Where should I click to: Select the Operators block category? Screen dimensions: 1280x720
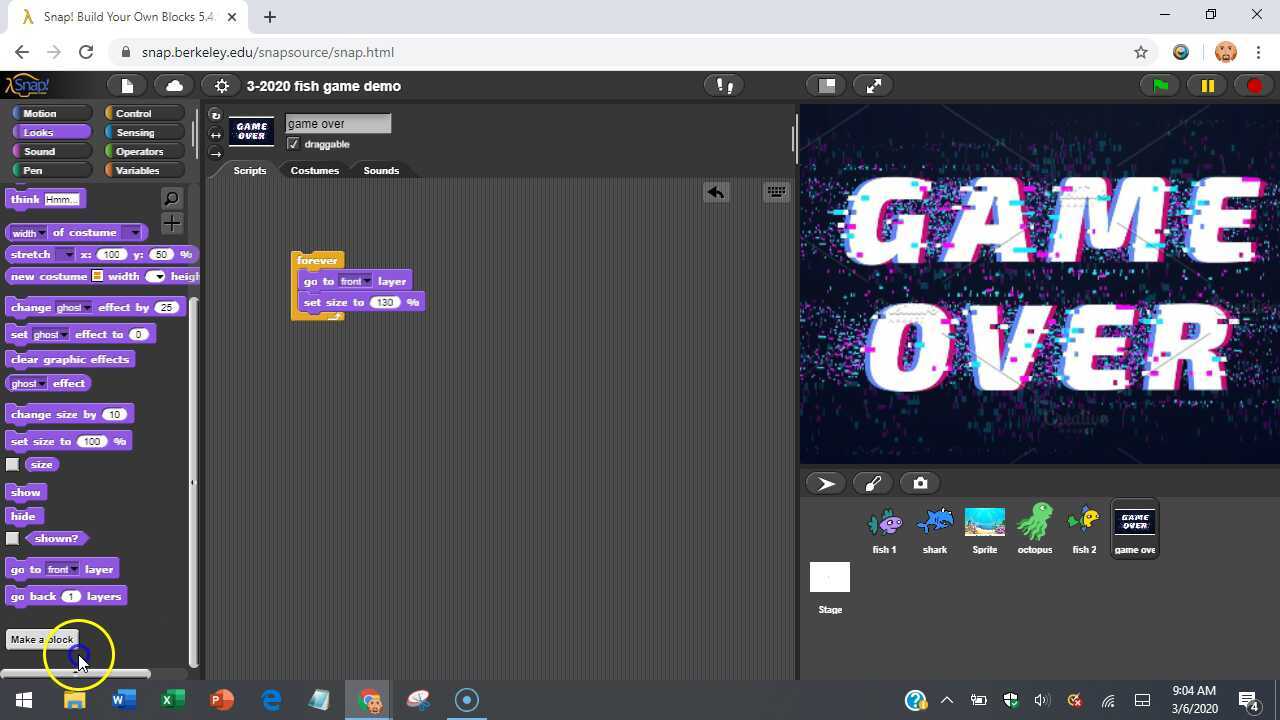point(144,151)
